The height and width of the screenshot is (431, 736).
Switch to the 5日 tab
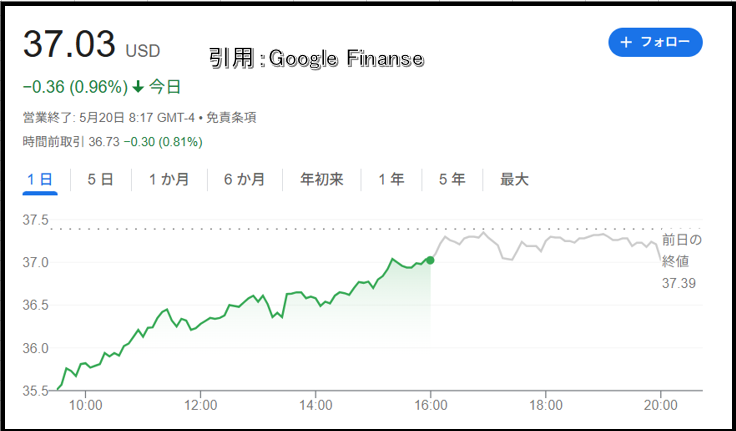point(100,179)
